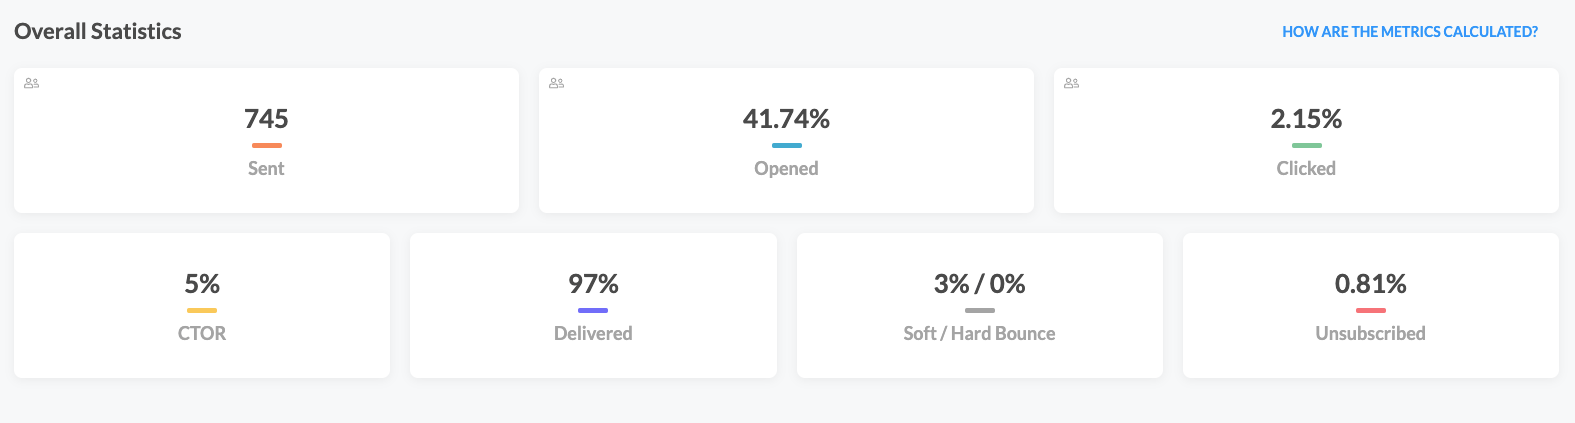Select the 0.81% Unsubscribed value
Image resolution: width=1575 pixels, height=423 pixels.
pos(1371,284)
